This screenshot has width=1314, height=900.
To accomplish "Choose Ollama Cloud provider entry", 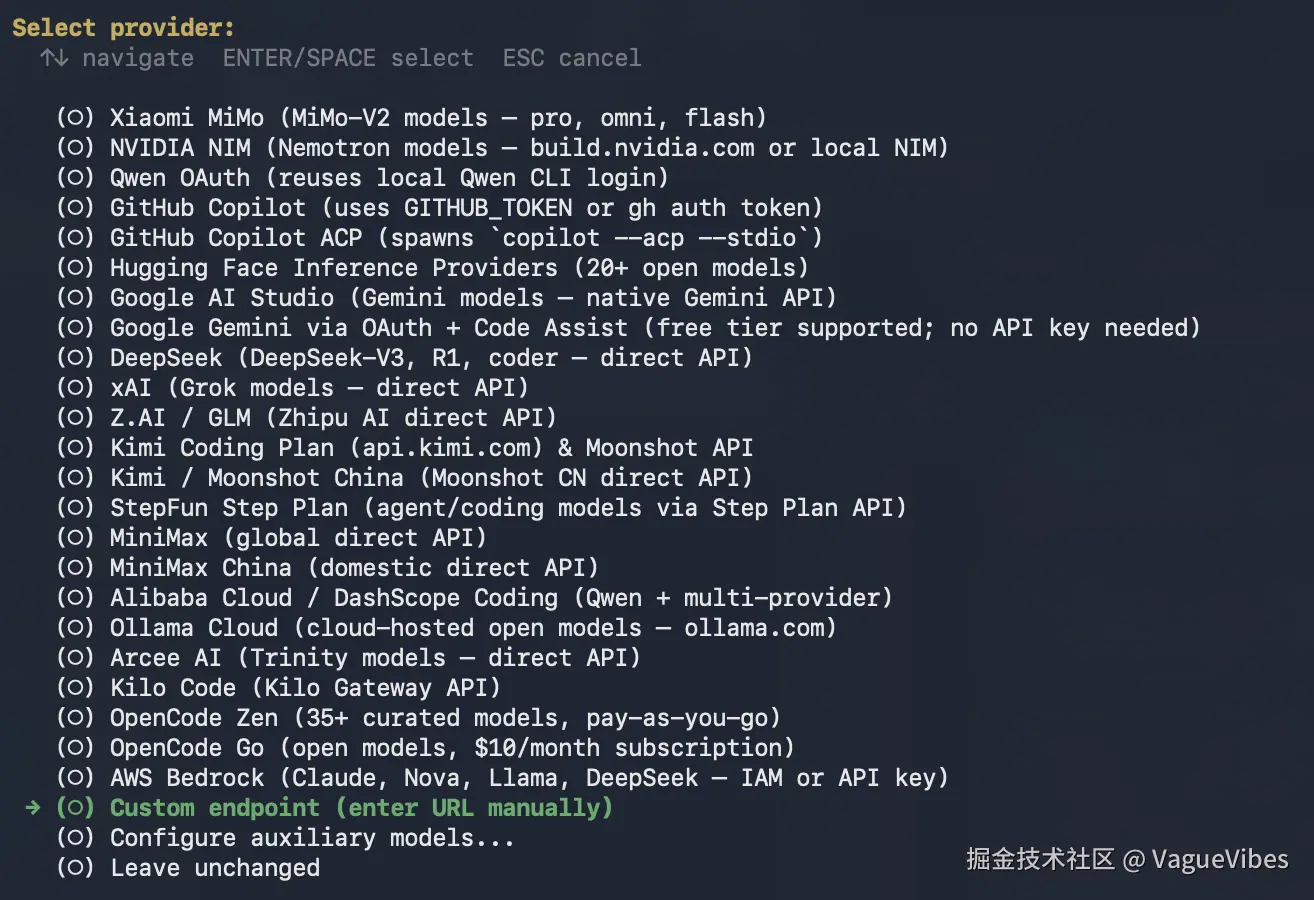I will [x=472, y=628].
